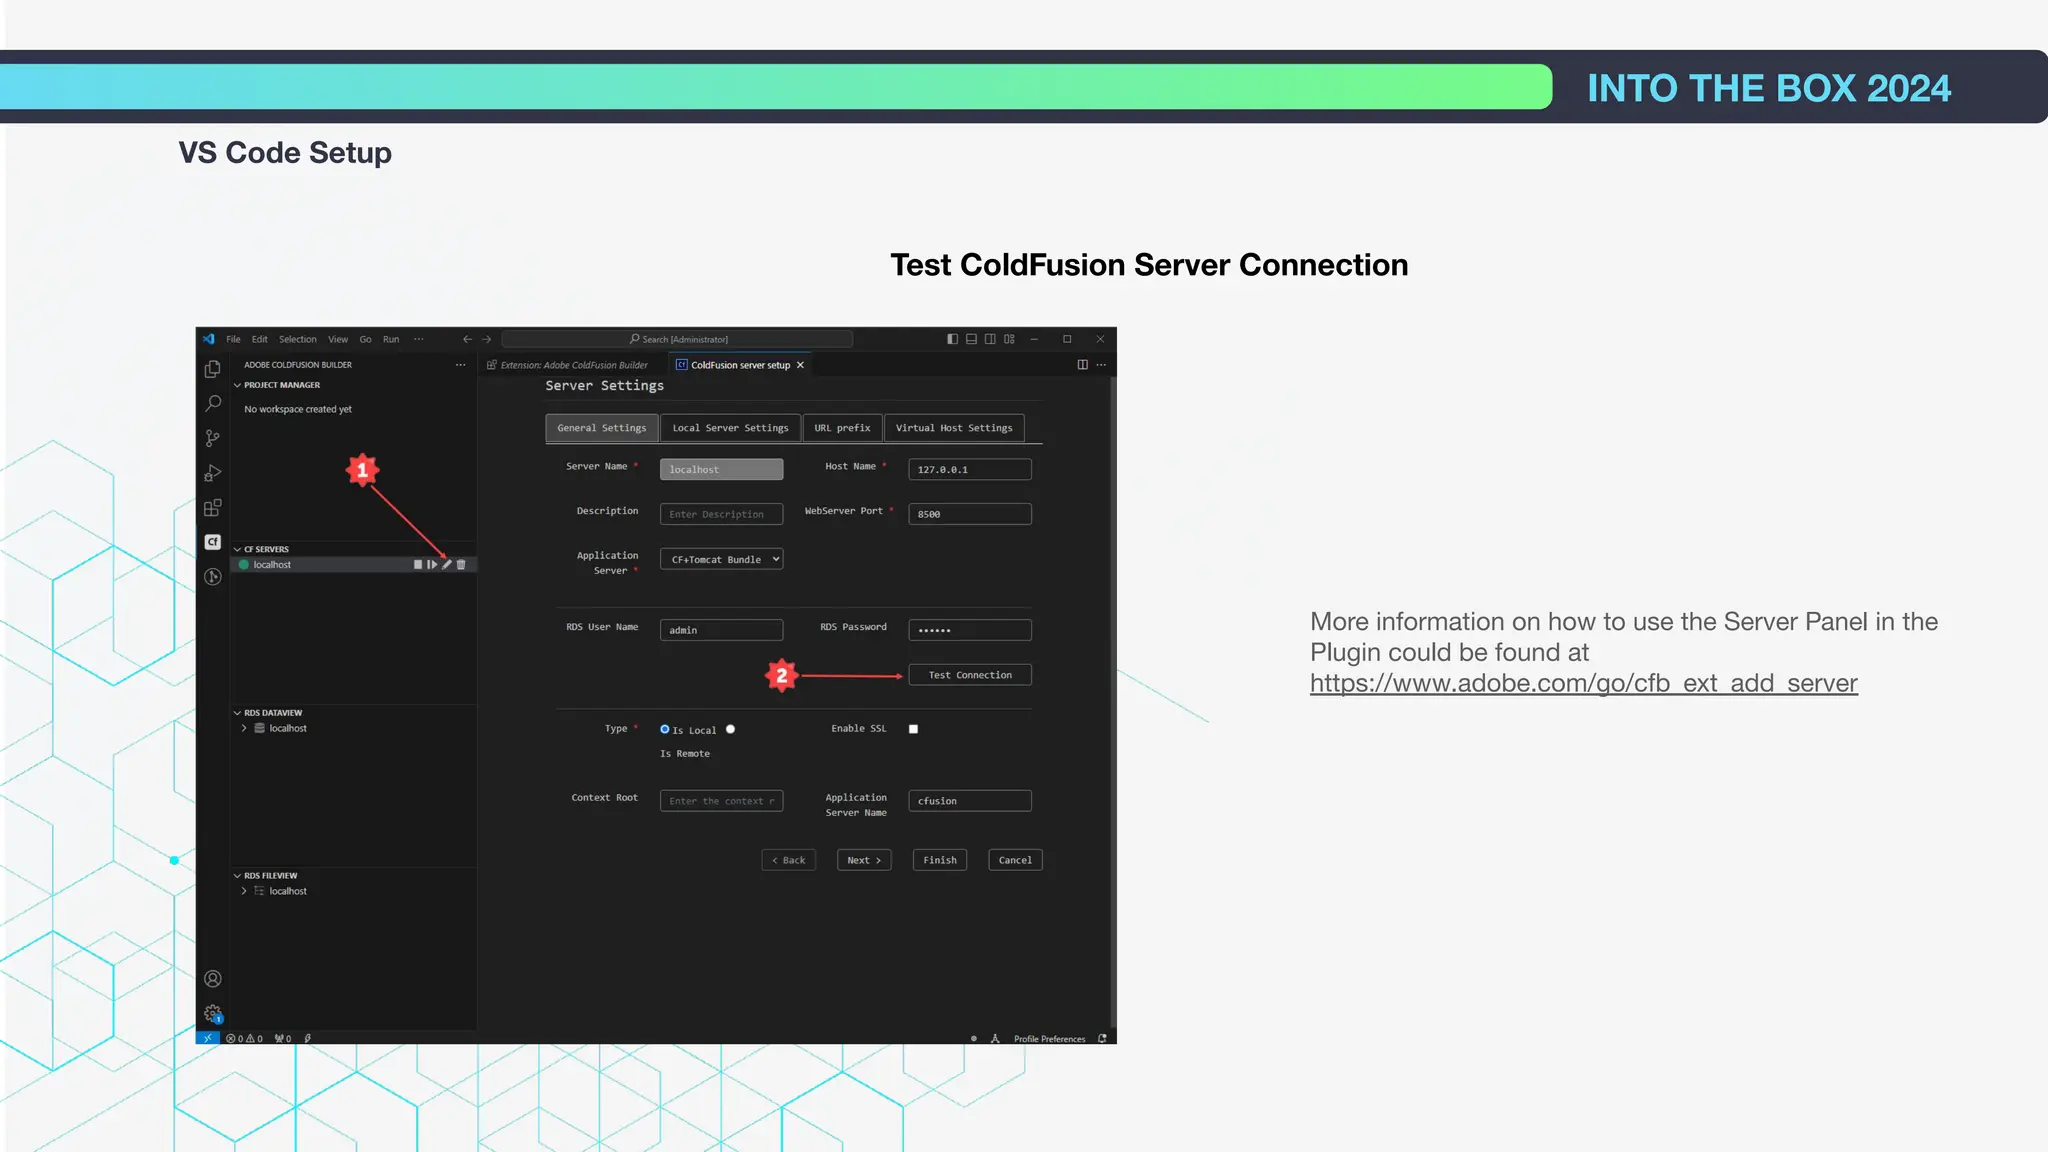Image resolution: width=2048 pixels, height=1152 pixels.
Task: Click the Back button
Action: click(789, 860)
